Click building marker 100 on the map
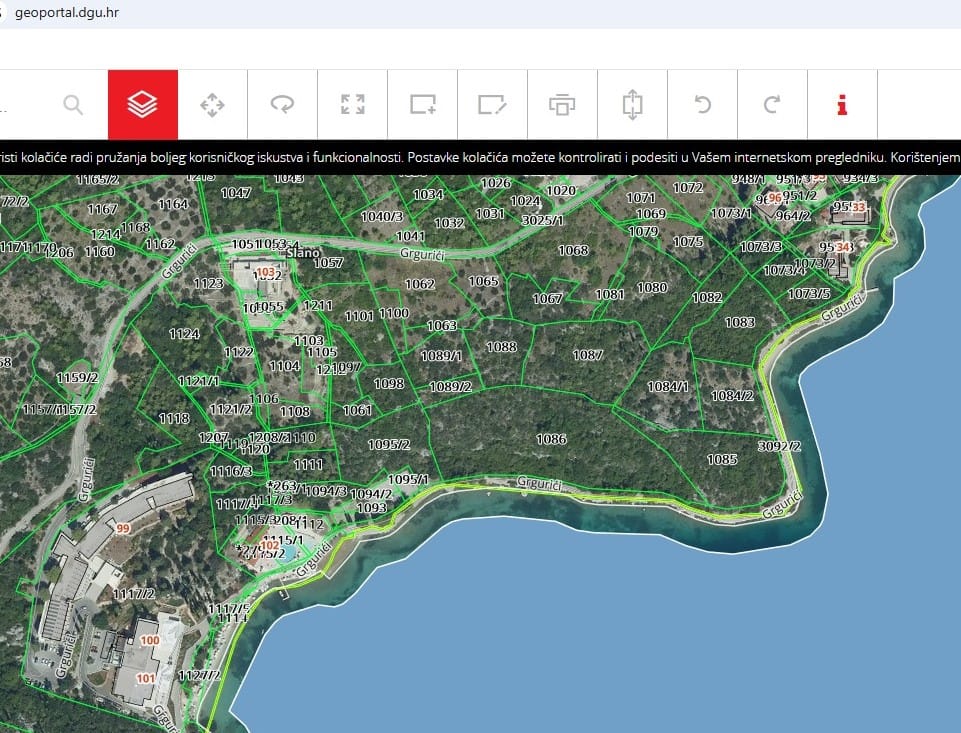Screen dimensions: 961x733 click(x=150, y=640)
